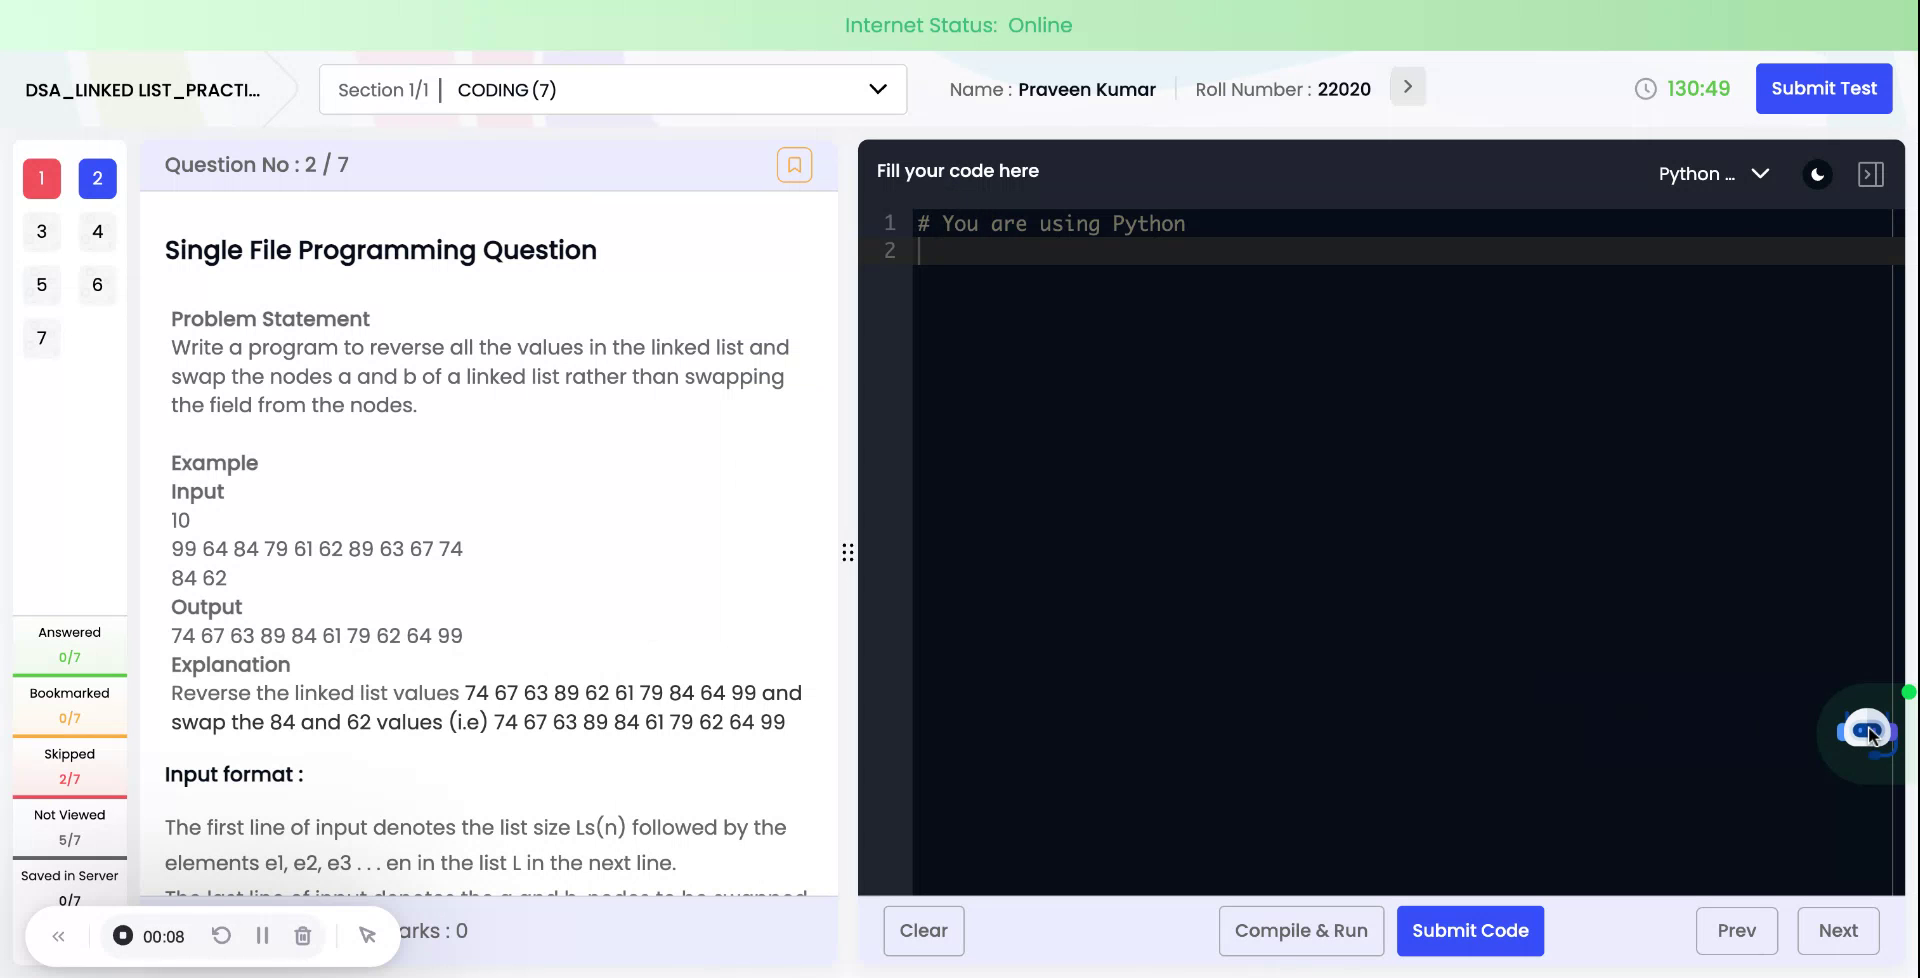Click the Skipped 2/7 filter

click(68, 765)
